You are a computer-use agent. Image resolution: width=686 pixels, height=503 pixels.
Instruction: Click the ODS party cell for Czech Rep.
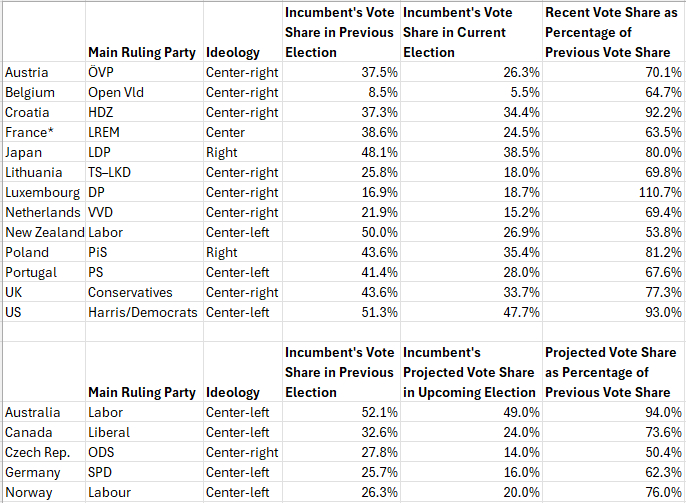coord(143,452)
